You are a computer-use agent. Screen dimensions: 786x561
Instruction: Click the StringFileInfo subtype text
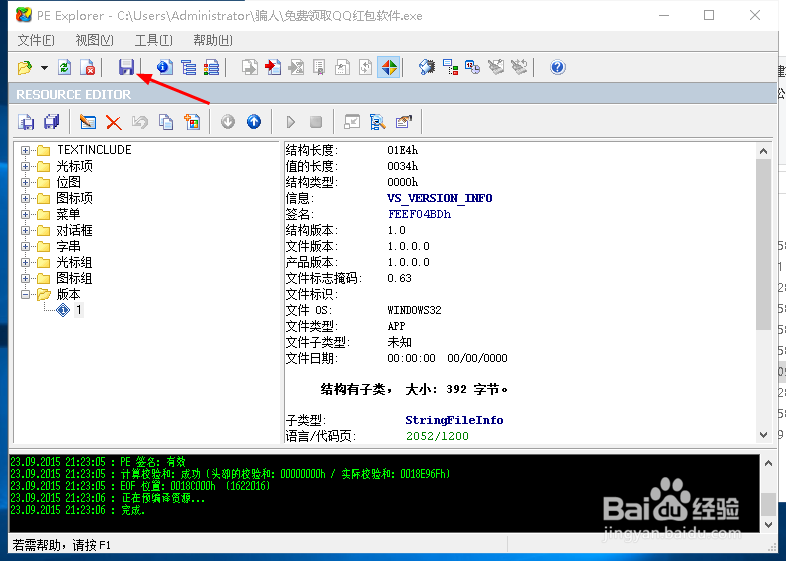pos(454,420)
